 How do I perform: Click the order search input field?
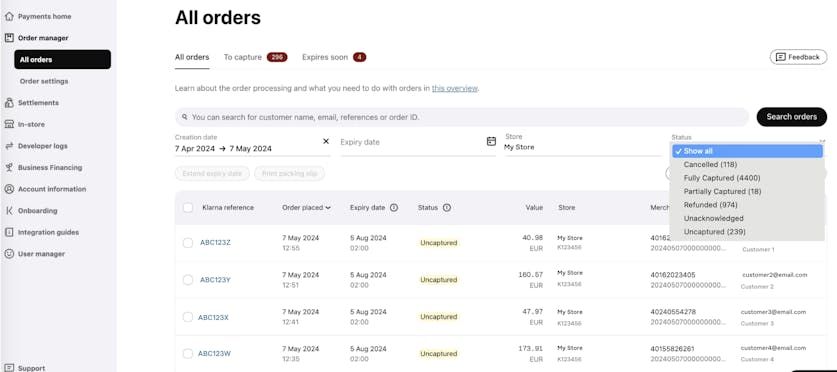[x=462, y=117]
